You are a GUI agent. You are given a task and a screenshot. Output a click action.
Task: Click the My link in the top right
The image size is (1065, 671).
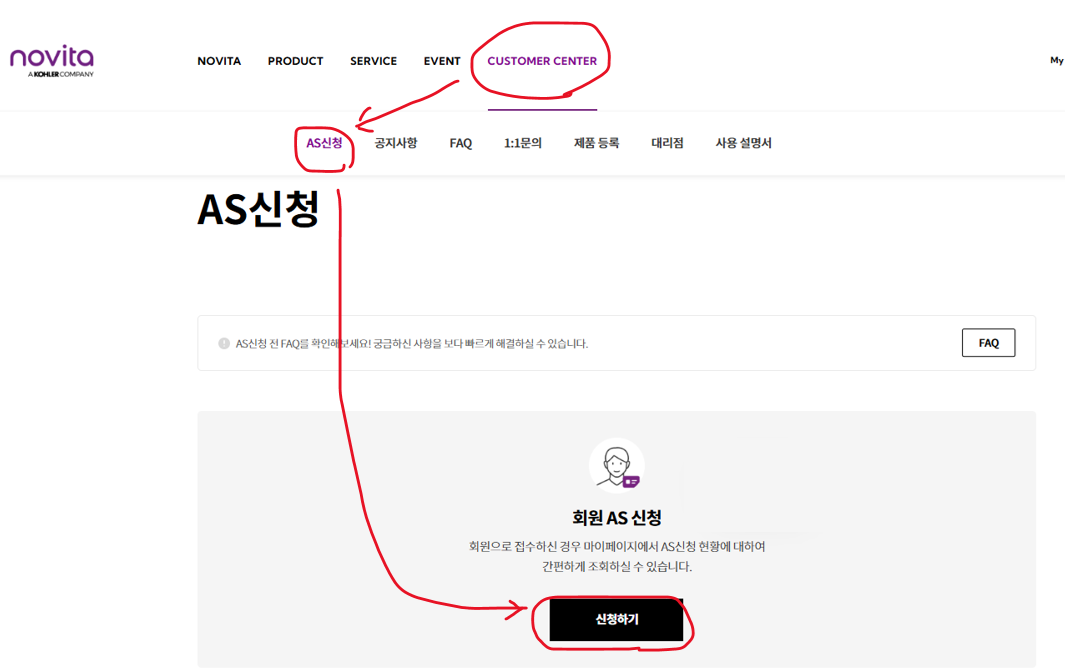click(x=1057, y=61)
